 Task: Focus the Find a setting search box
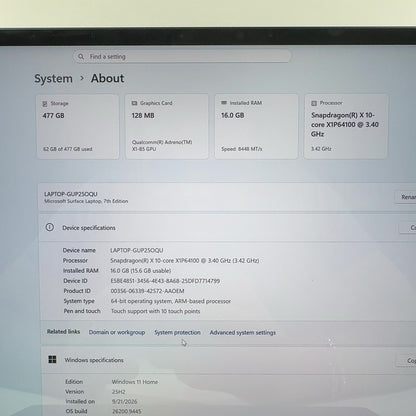pos(182,56)
